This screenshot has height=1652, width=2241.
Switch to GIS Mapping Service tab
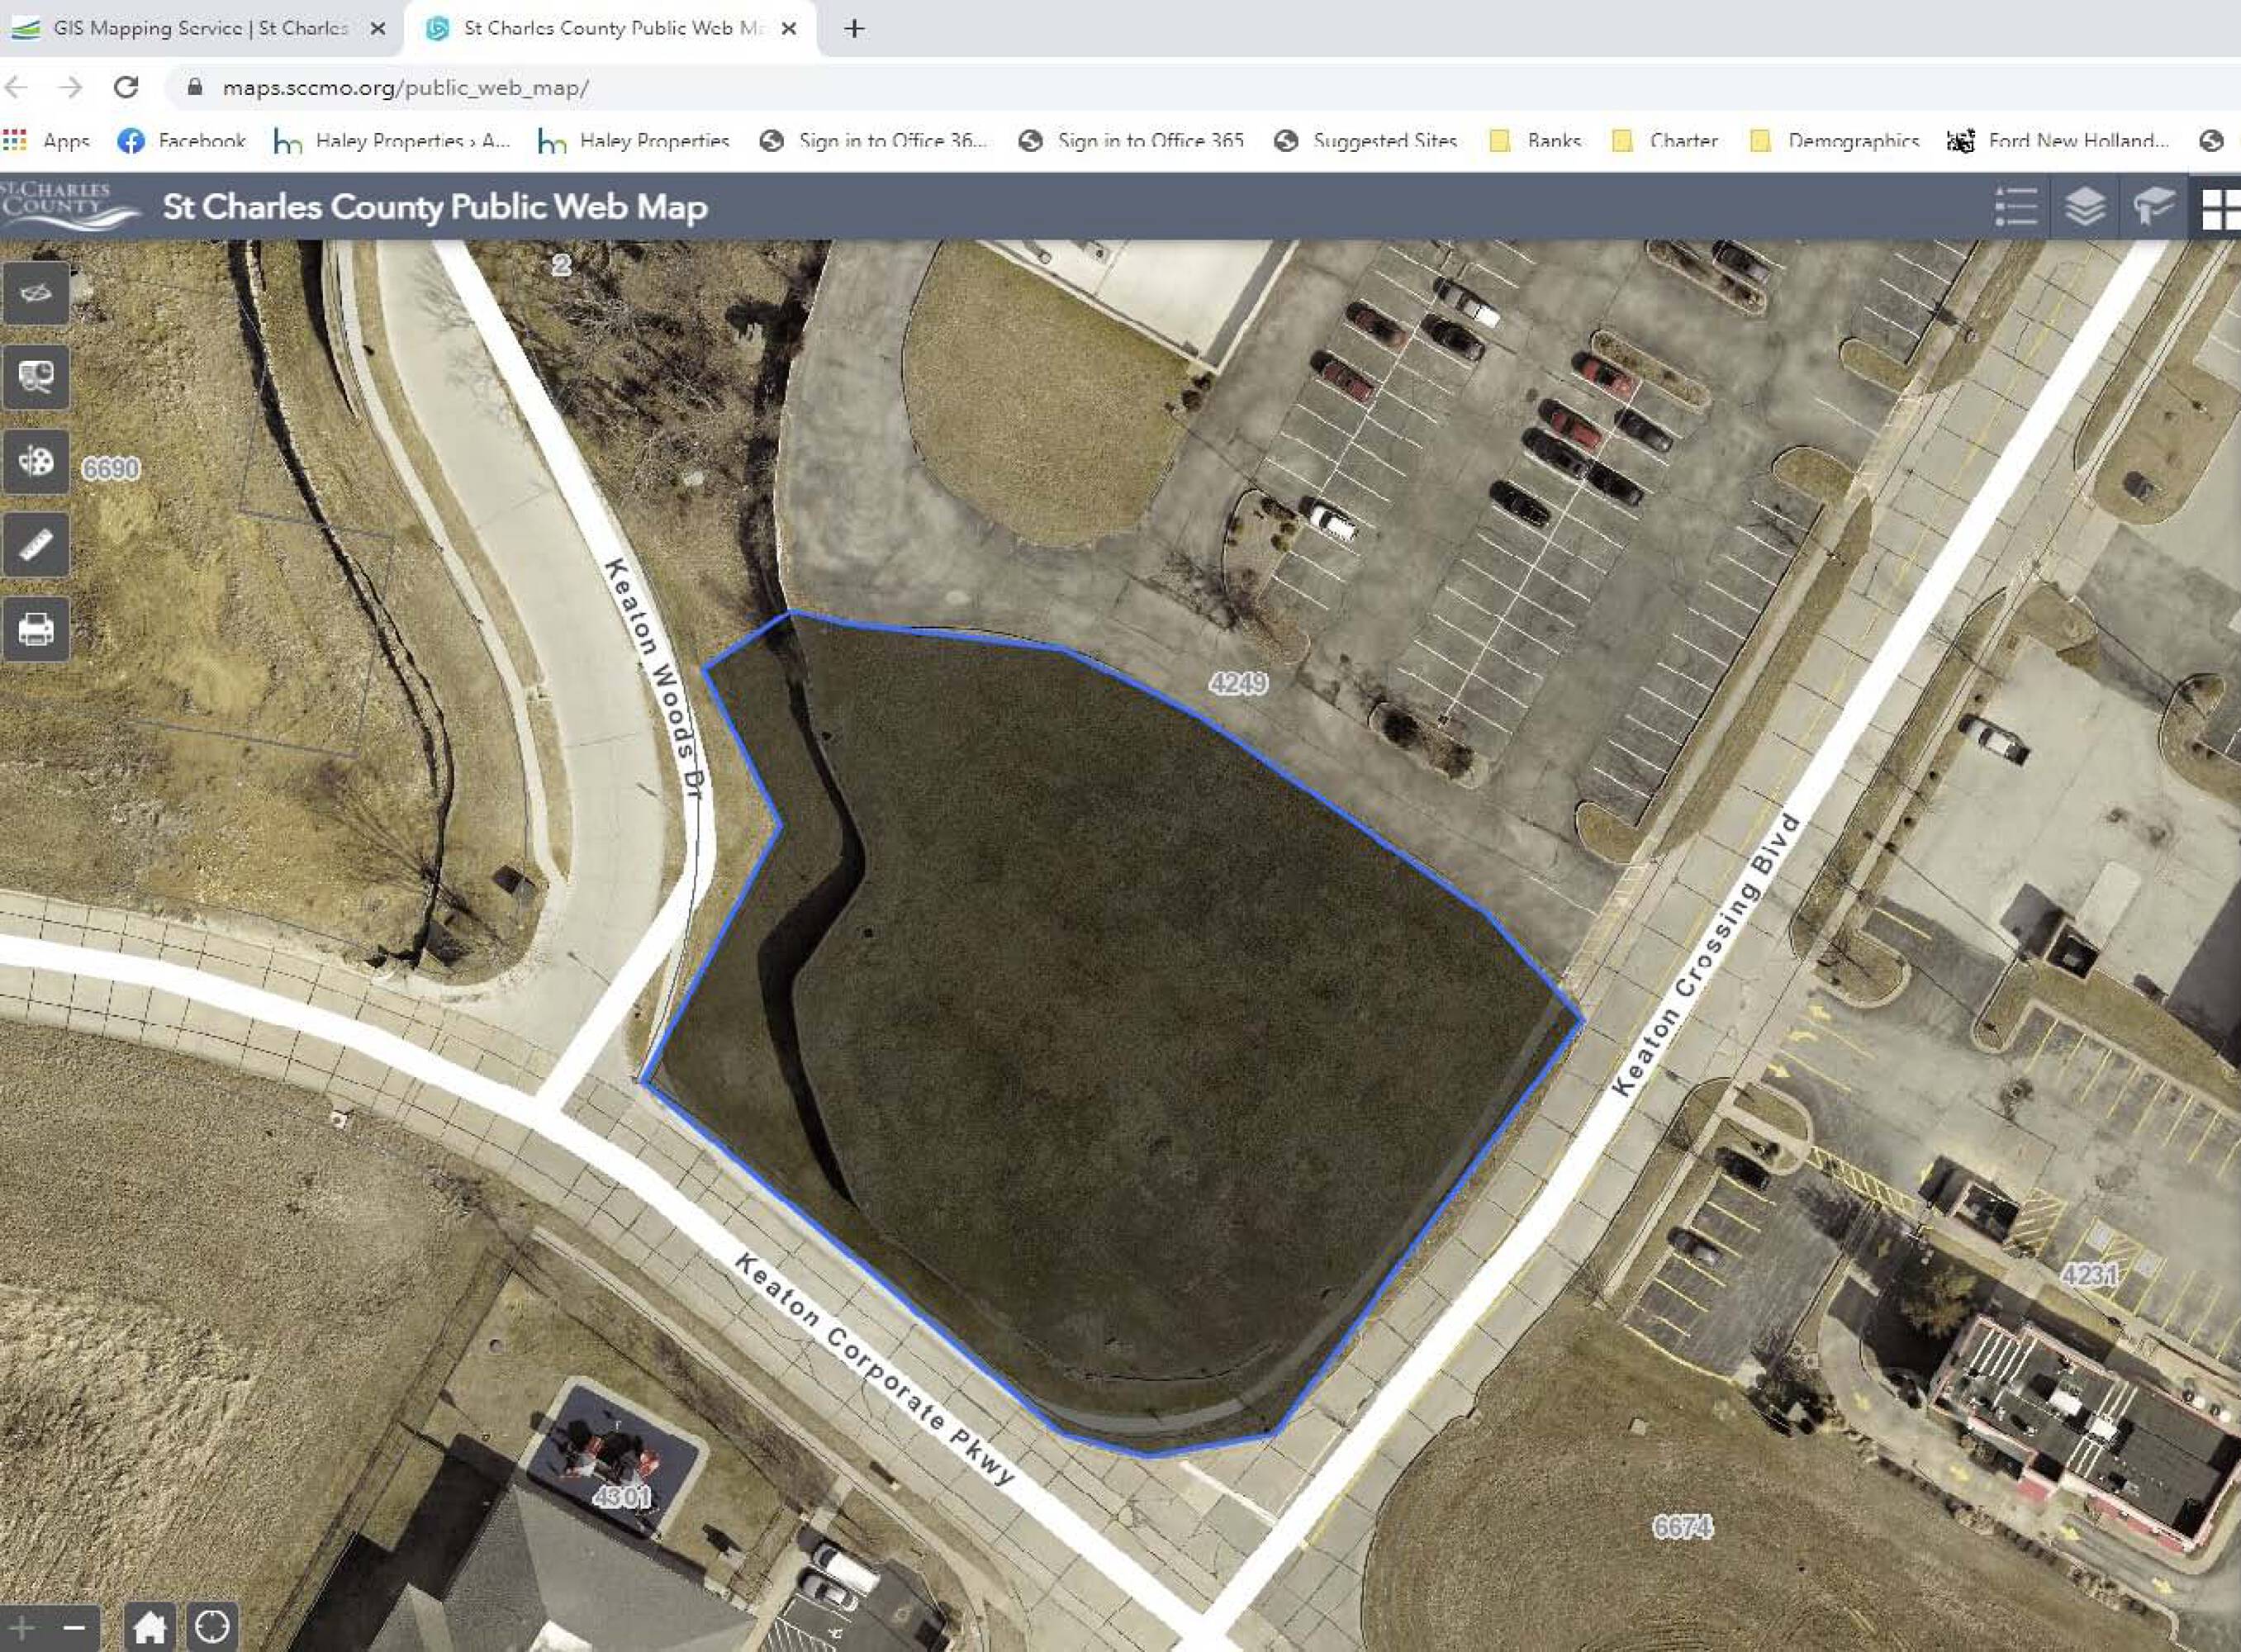[200, 28]
